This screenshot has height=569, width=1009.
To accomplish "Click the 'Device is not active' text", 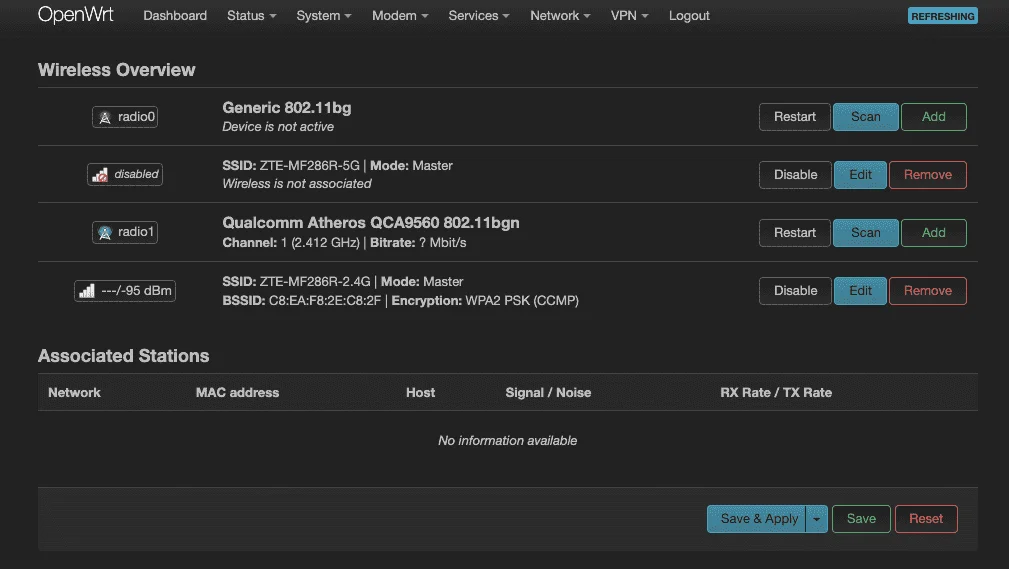I will (x=278, y=127).
